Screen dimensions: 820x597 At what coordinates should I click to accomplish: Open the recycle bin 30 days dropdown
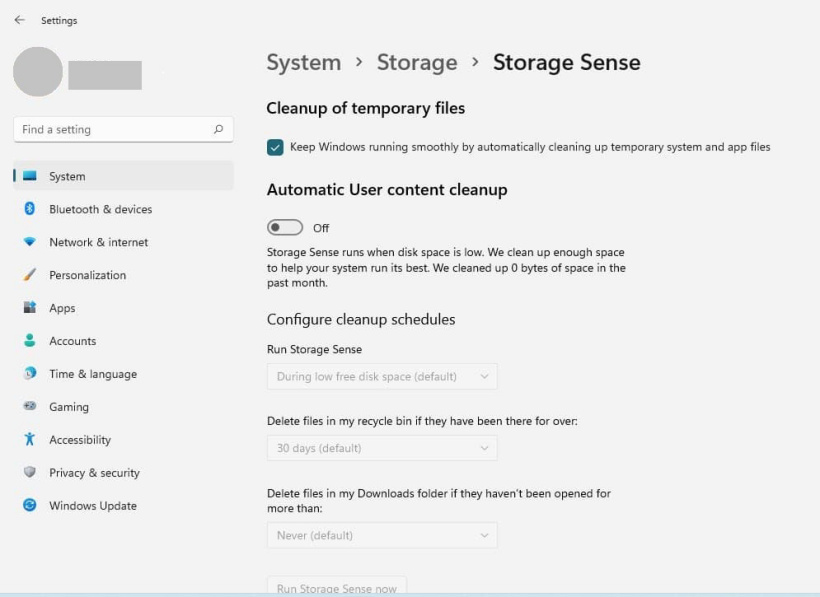tap(382, 448)
